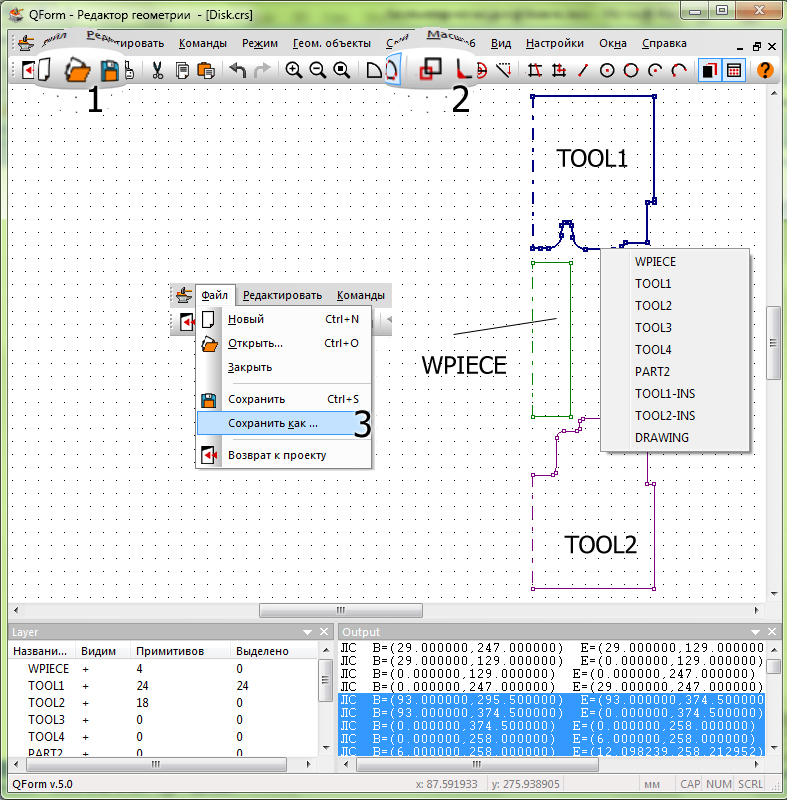Open the Справка menu
Viewport: 787px width, 800px height.
(x=664, y=43)
